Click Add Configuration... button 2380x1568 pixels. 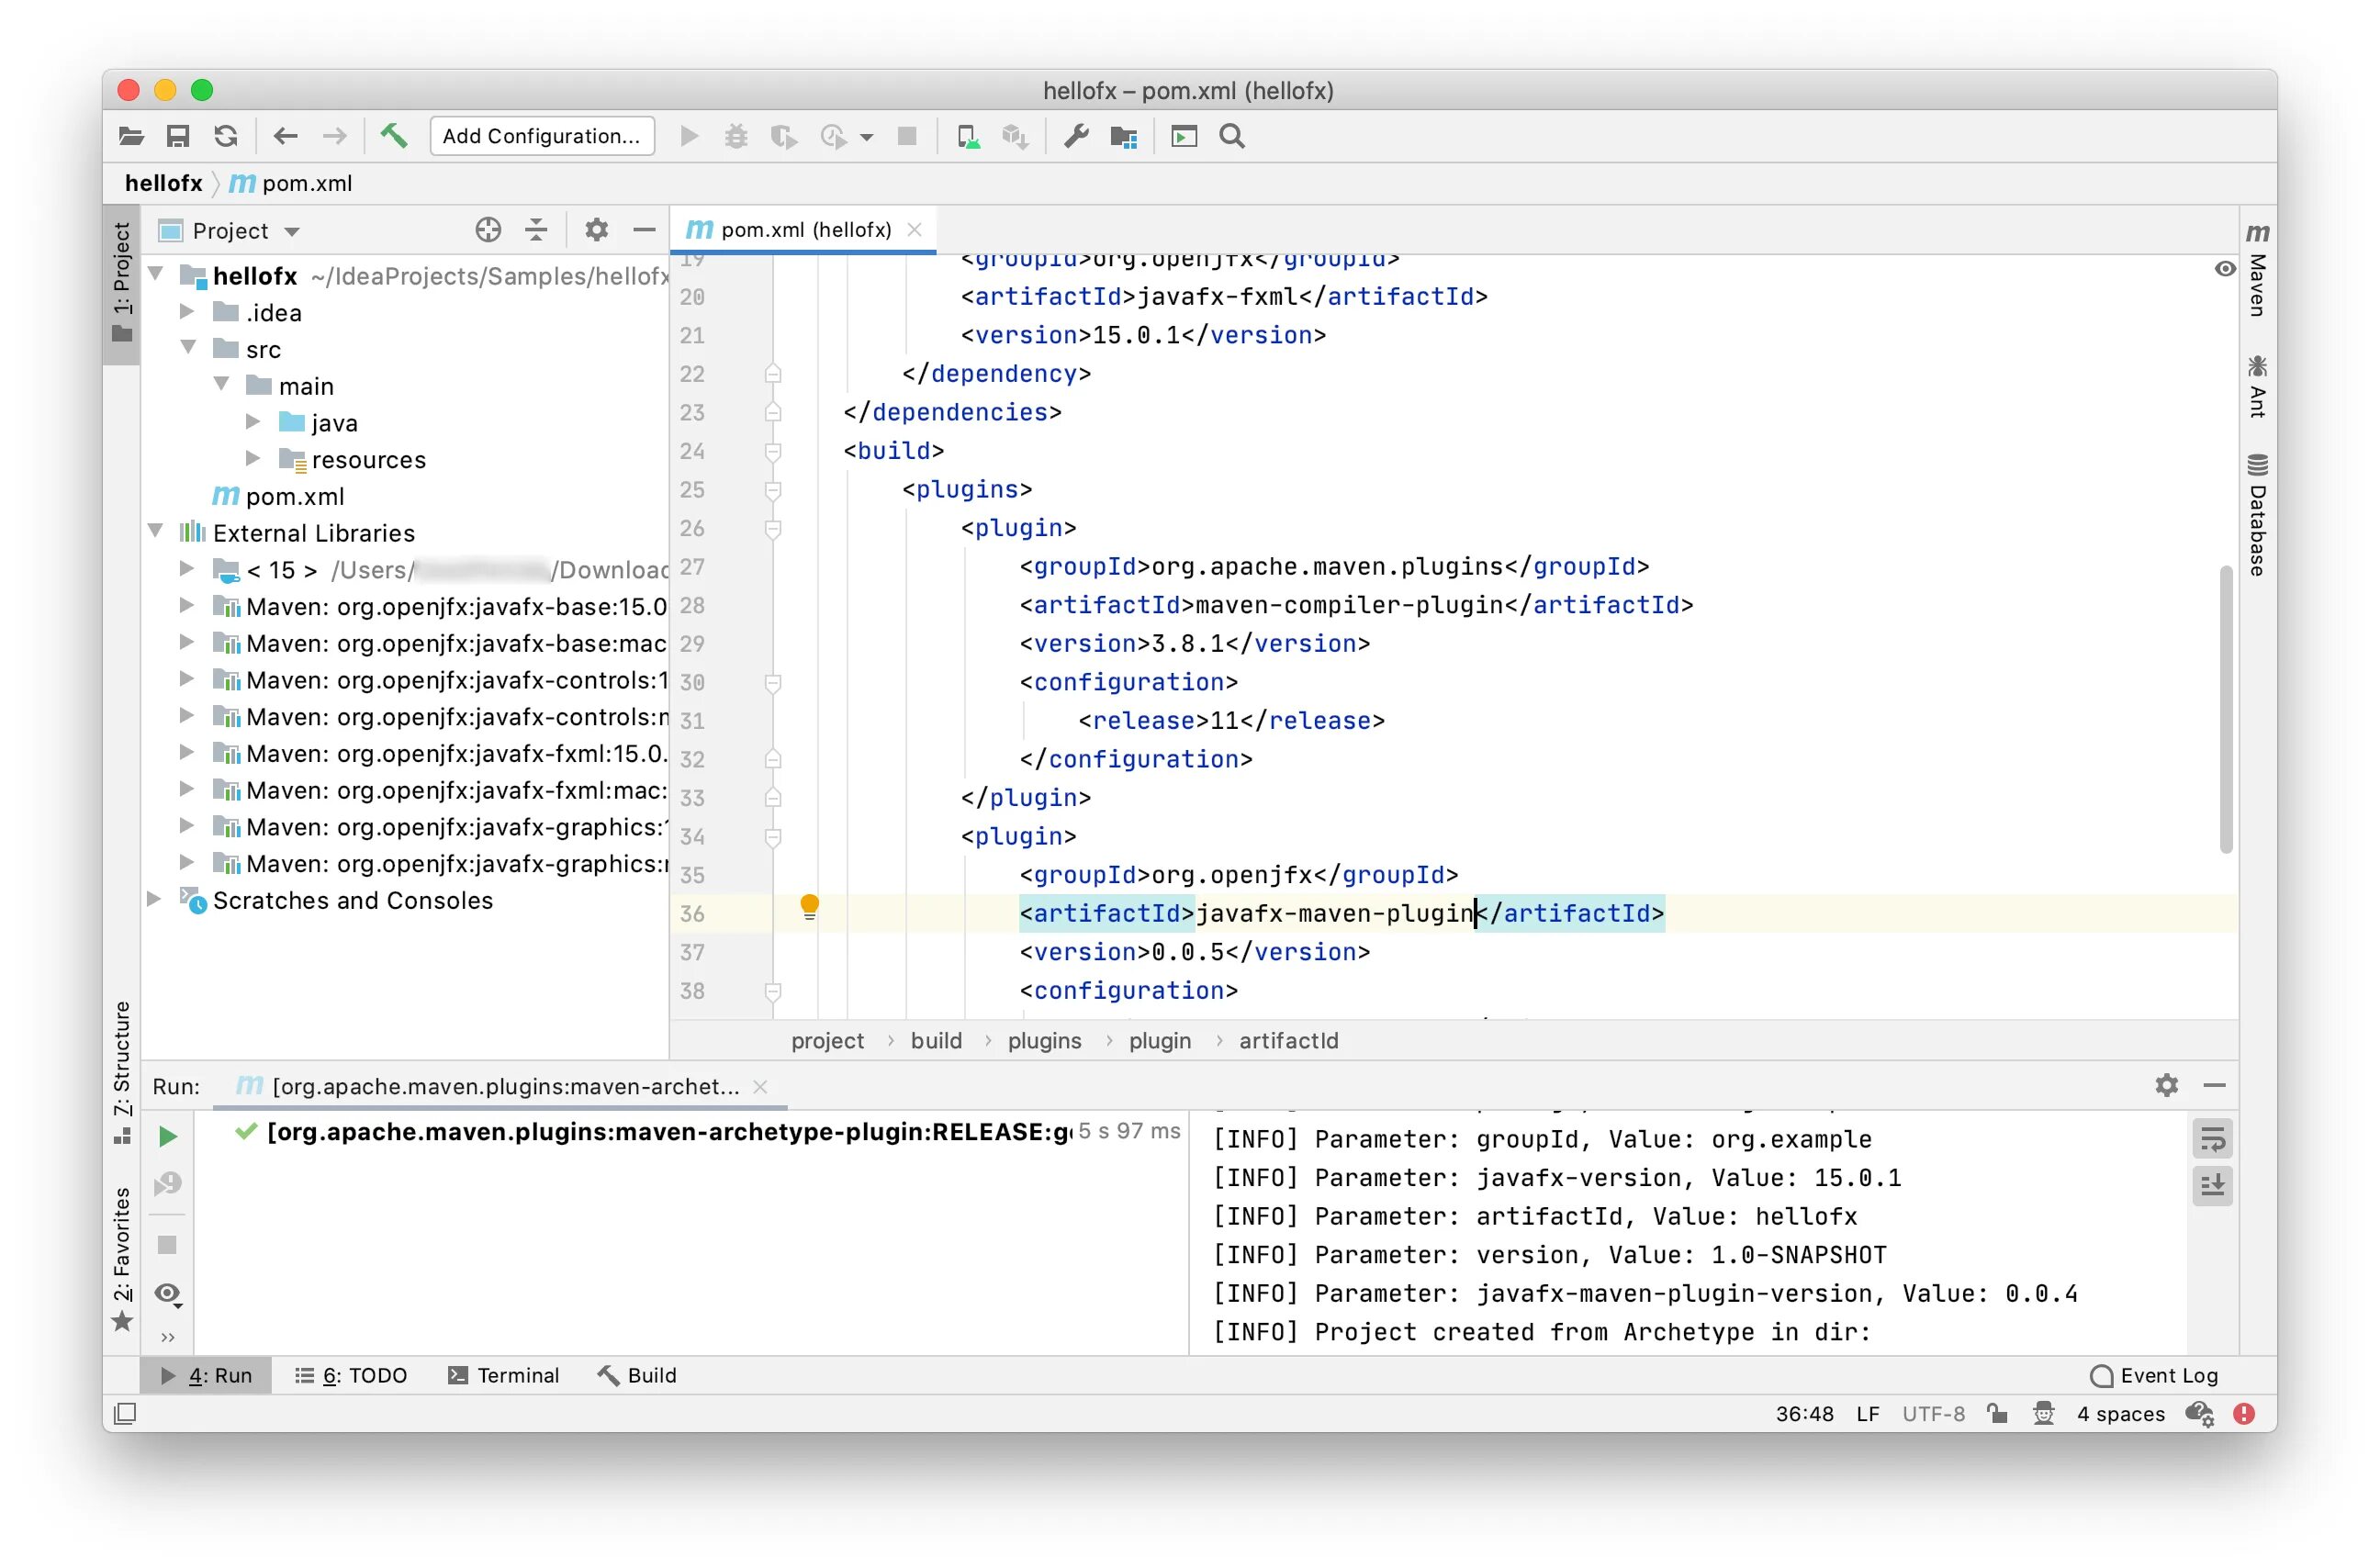542,136
